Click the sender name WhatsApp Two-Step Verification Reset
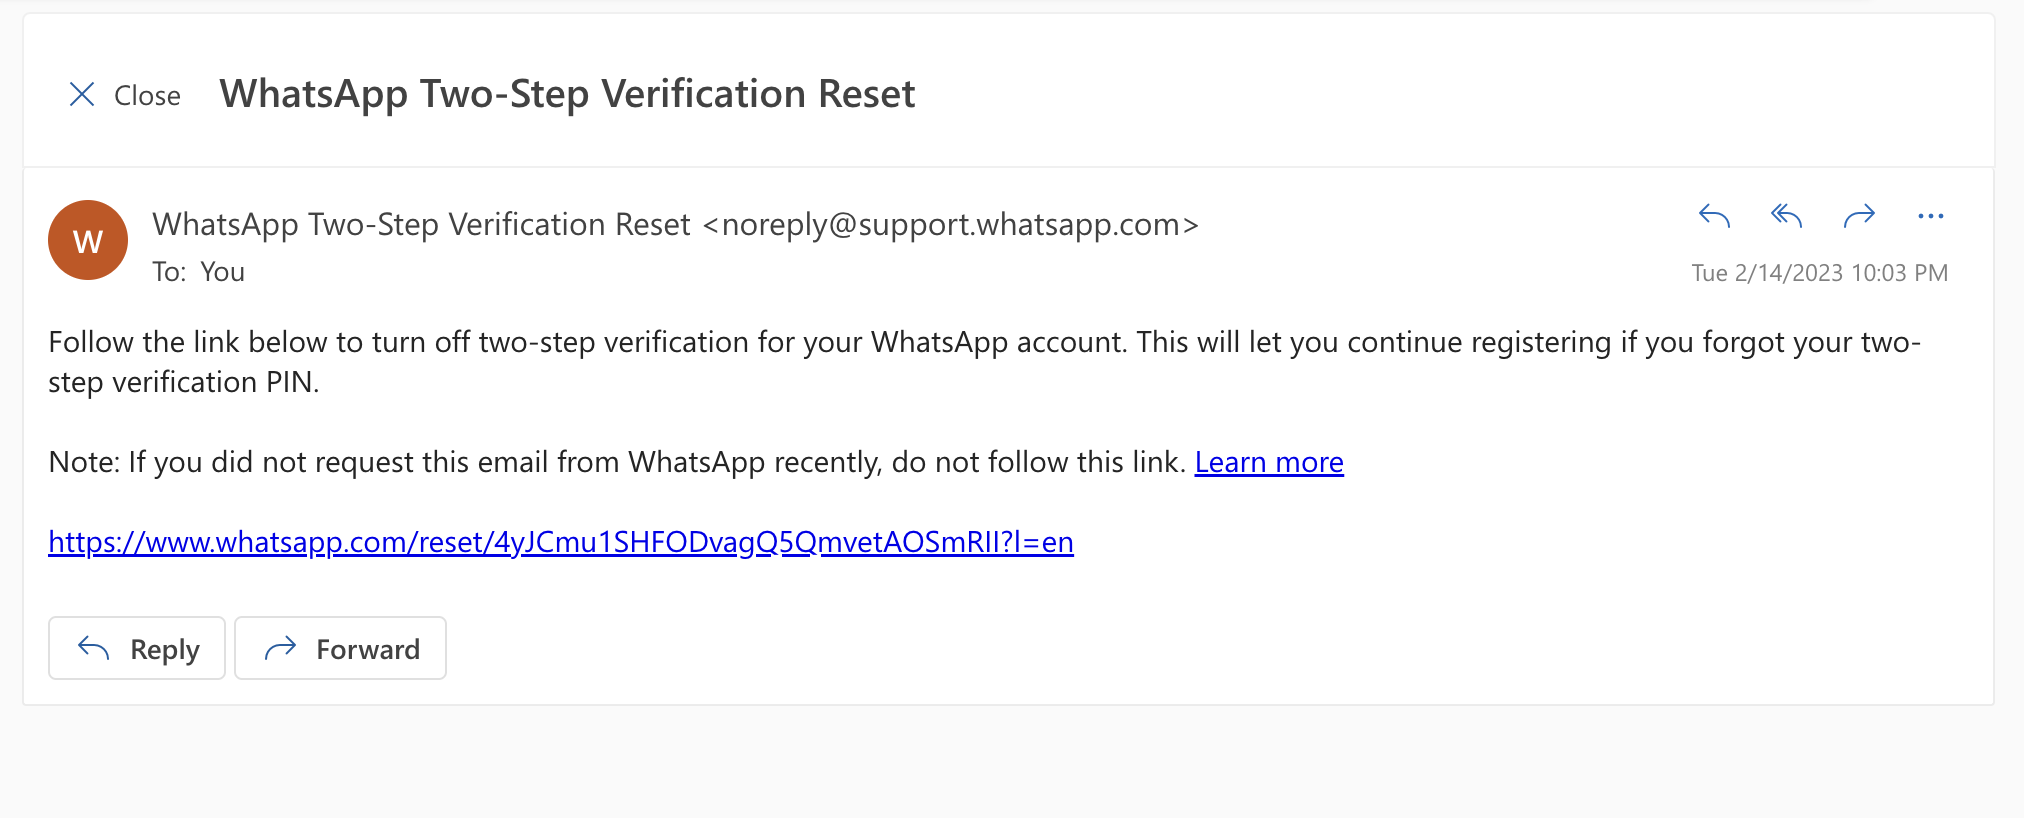Screen dimensions: 2024x818 tap(421, 225)
